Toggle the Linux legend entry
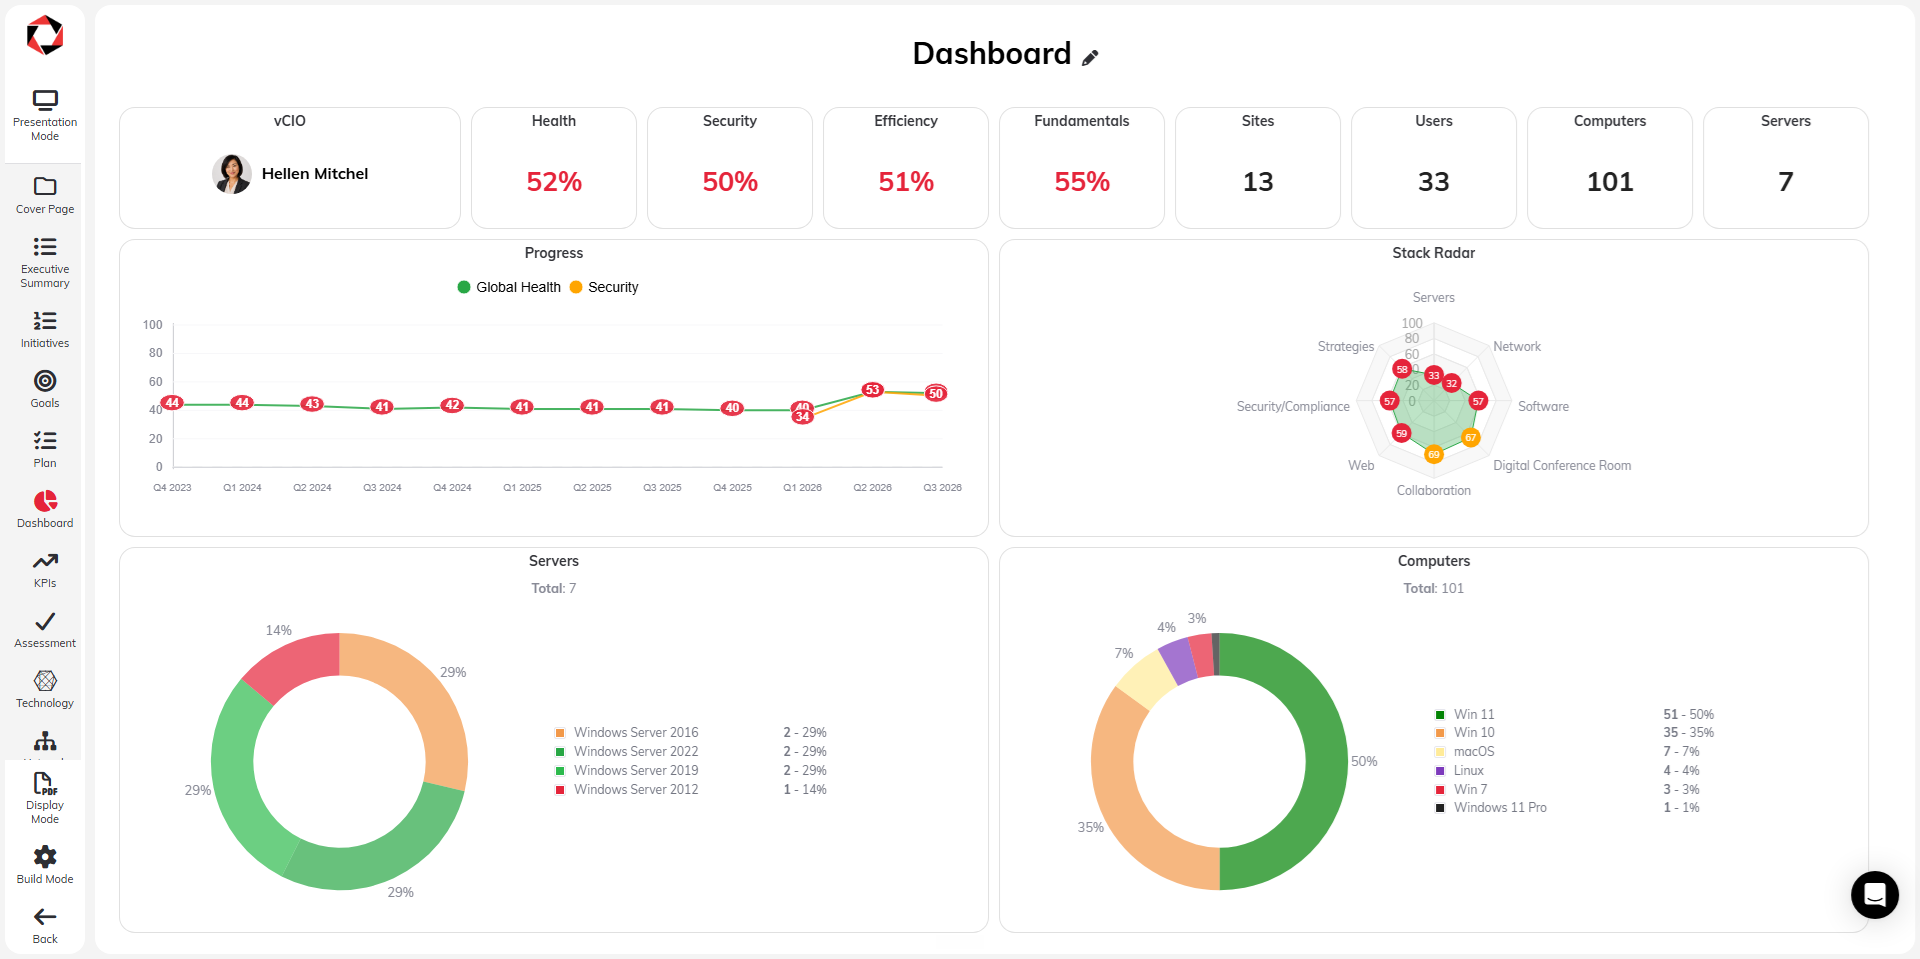1920x959 pixels. click(x=1460, y=771)
